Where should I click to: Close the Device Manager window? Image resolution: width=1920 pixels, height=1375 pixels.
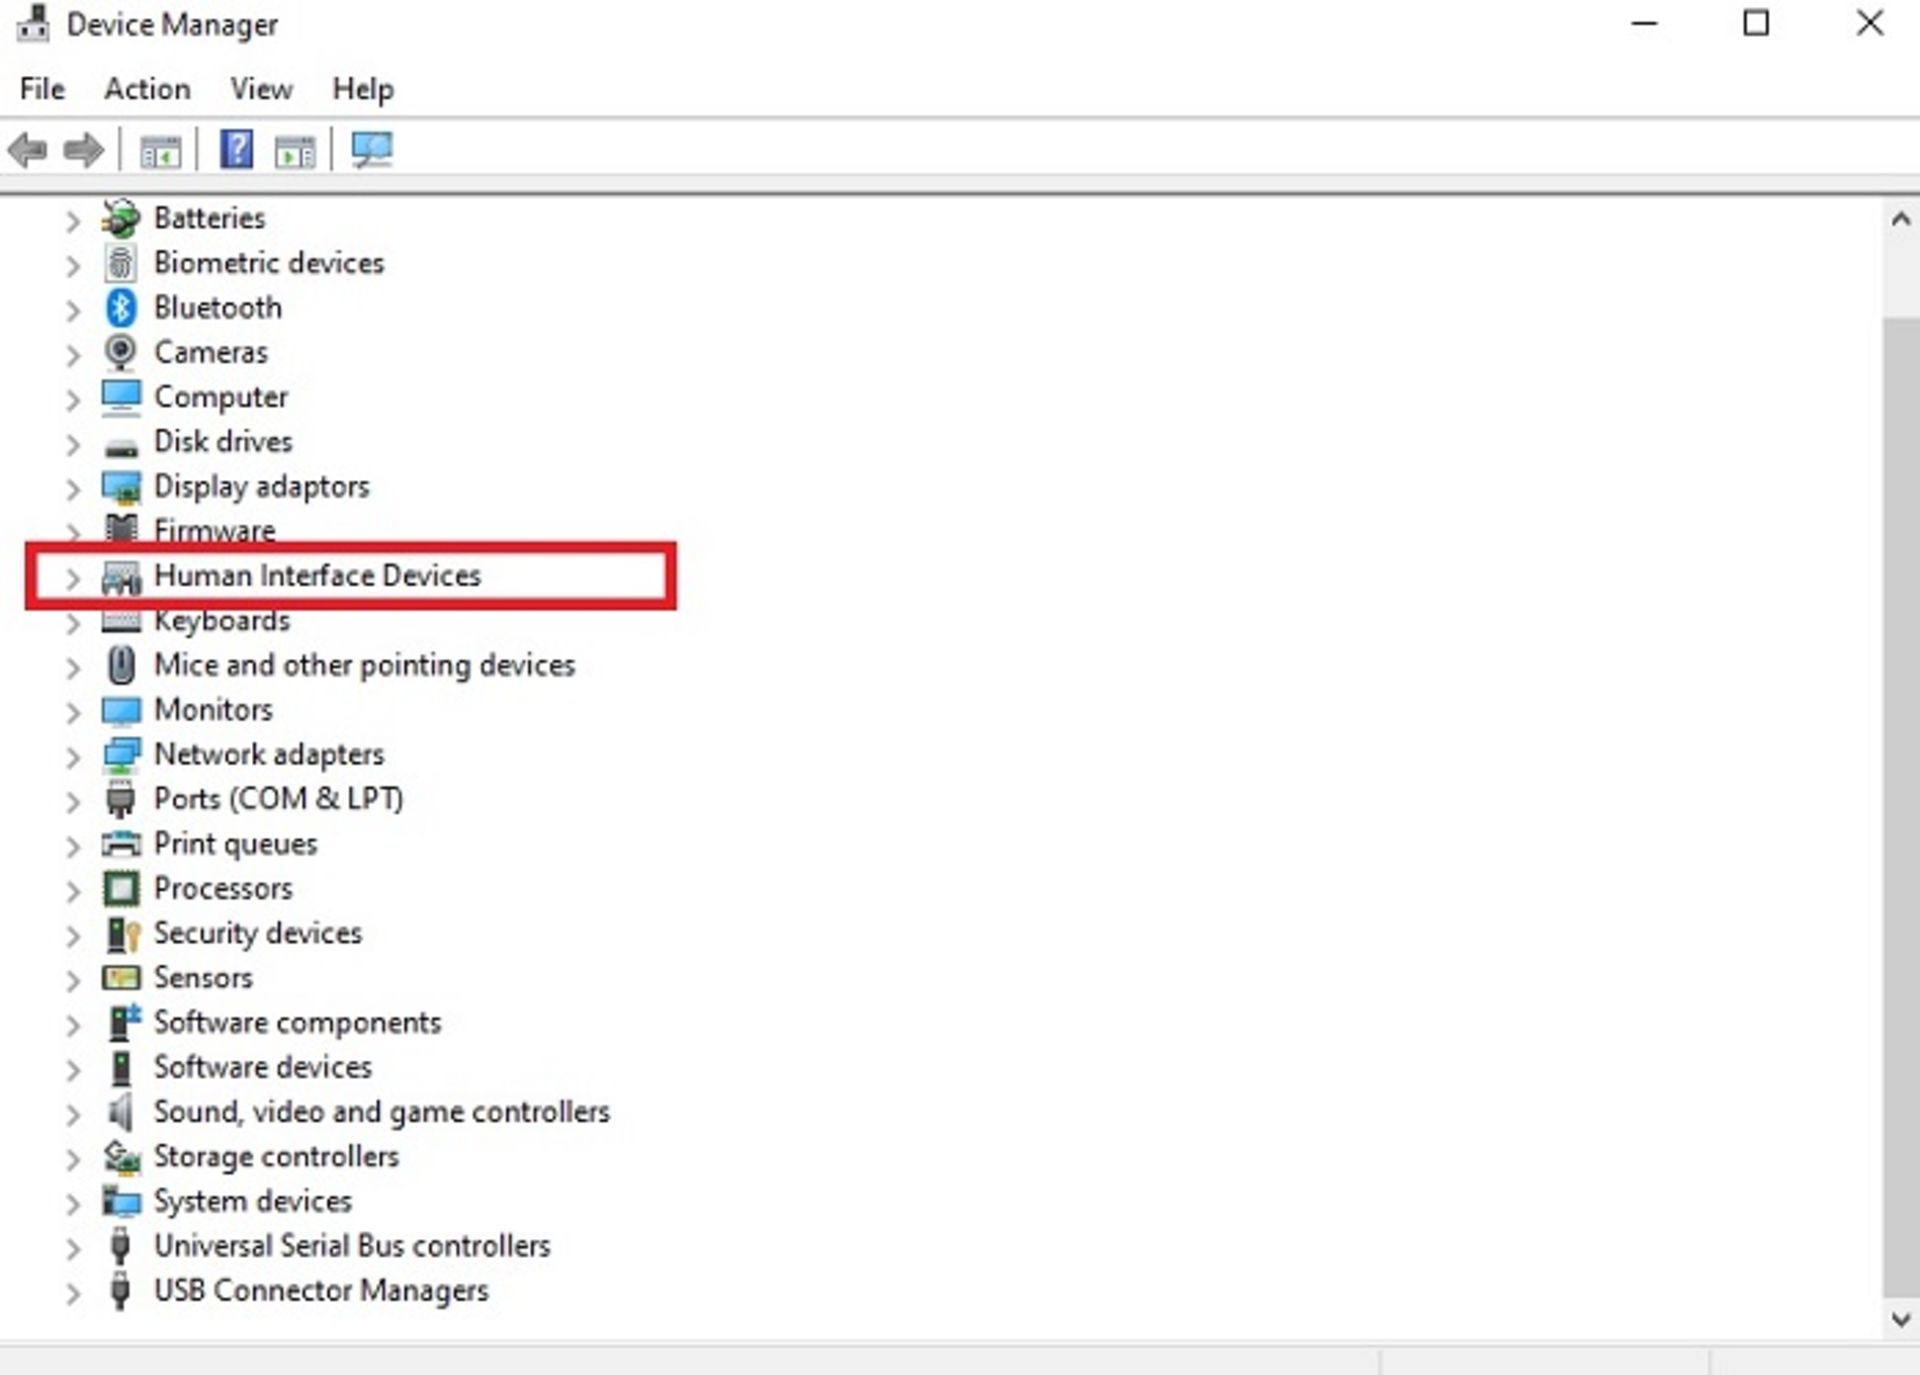(x=1869, y=23)
